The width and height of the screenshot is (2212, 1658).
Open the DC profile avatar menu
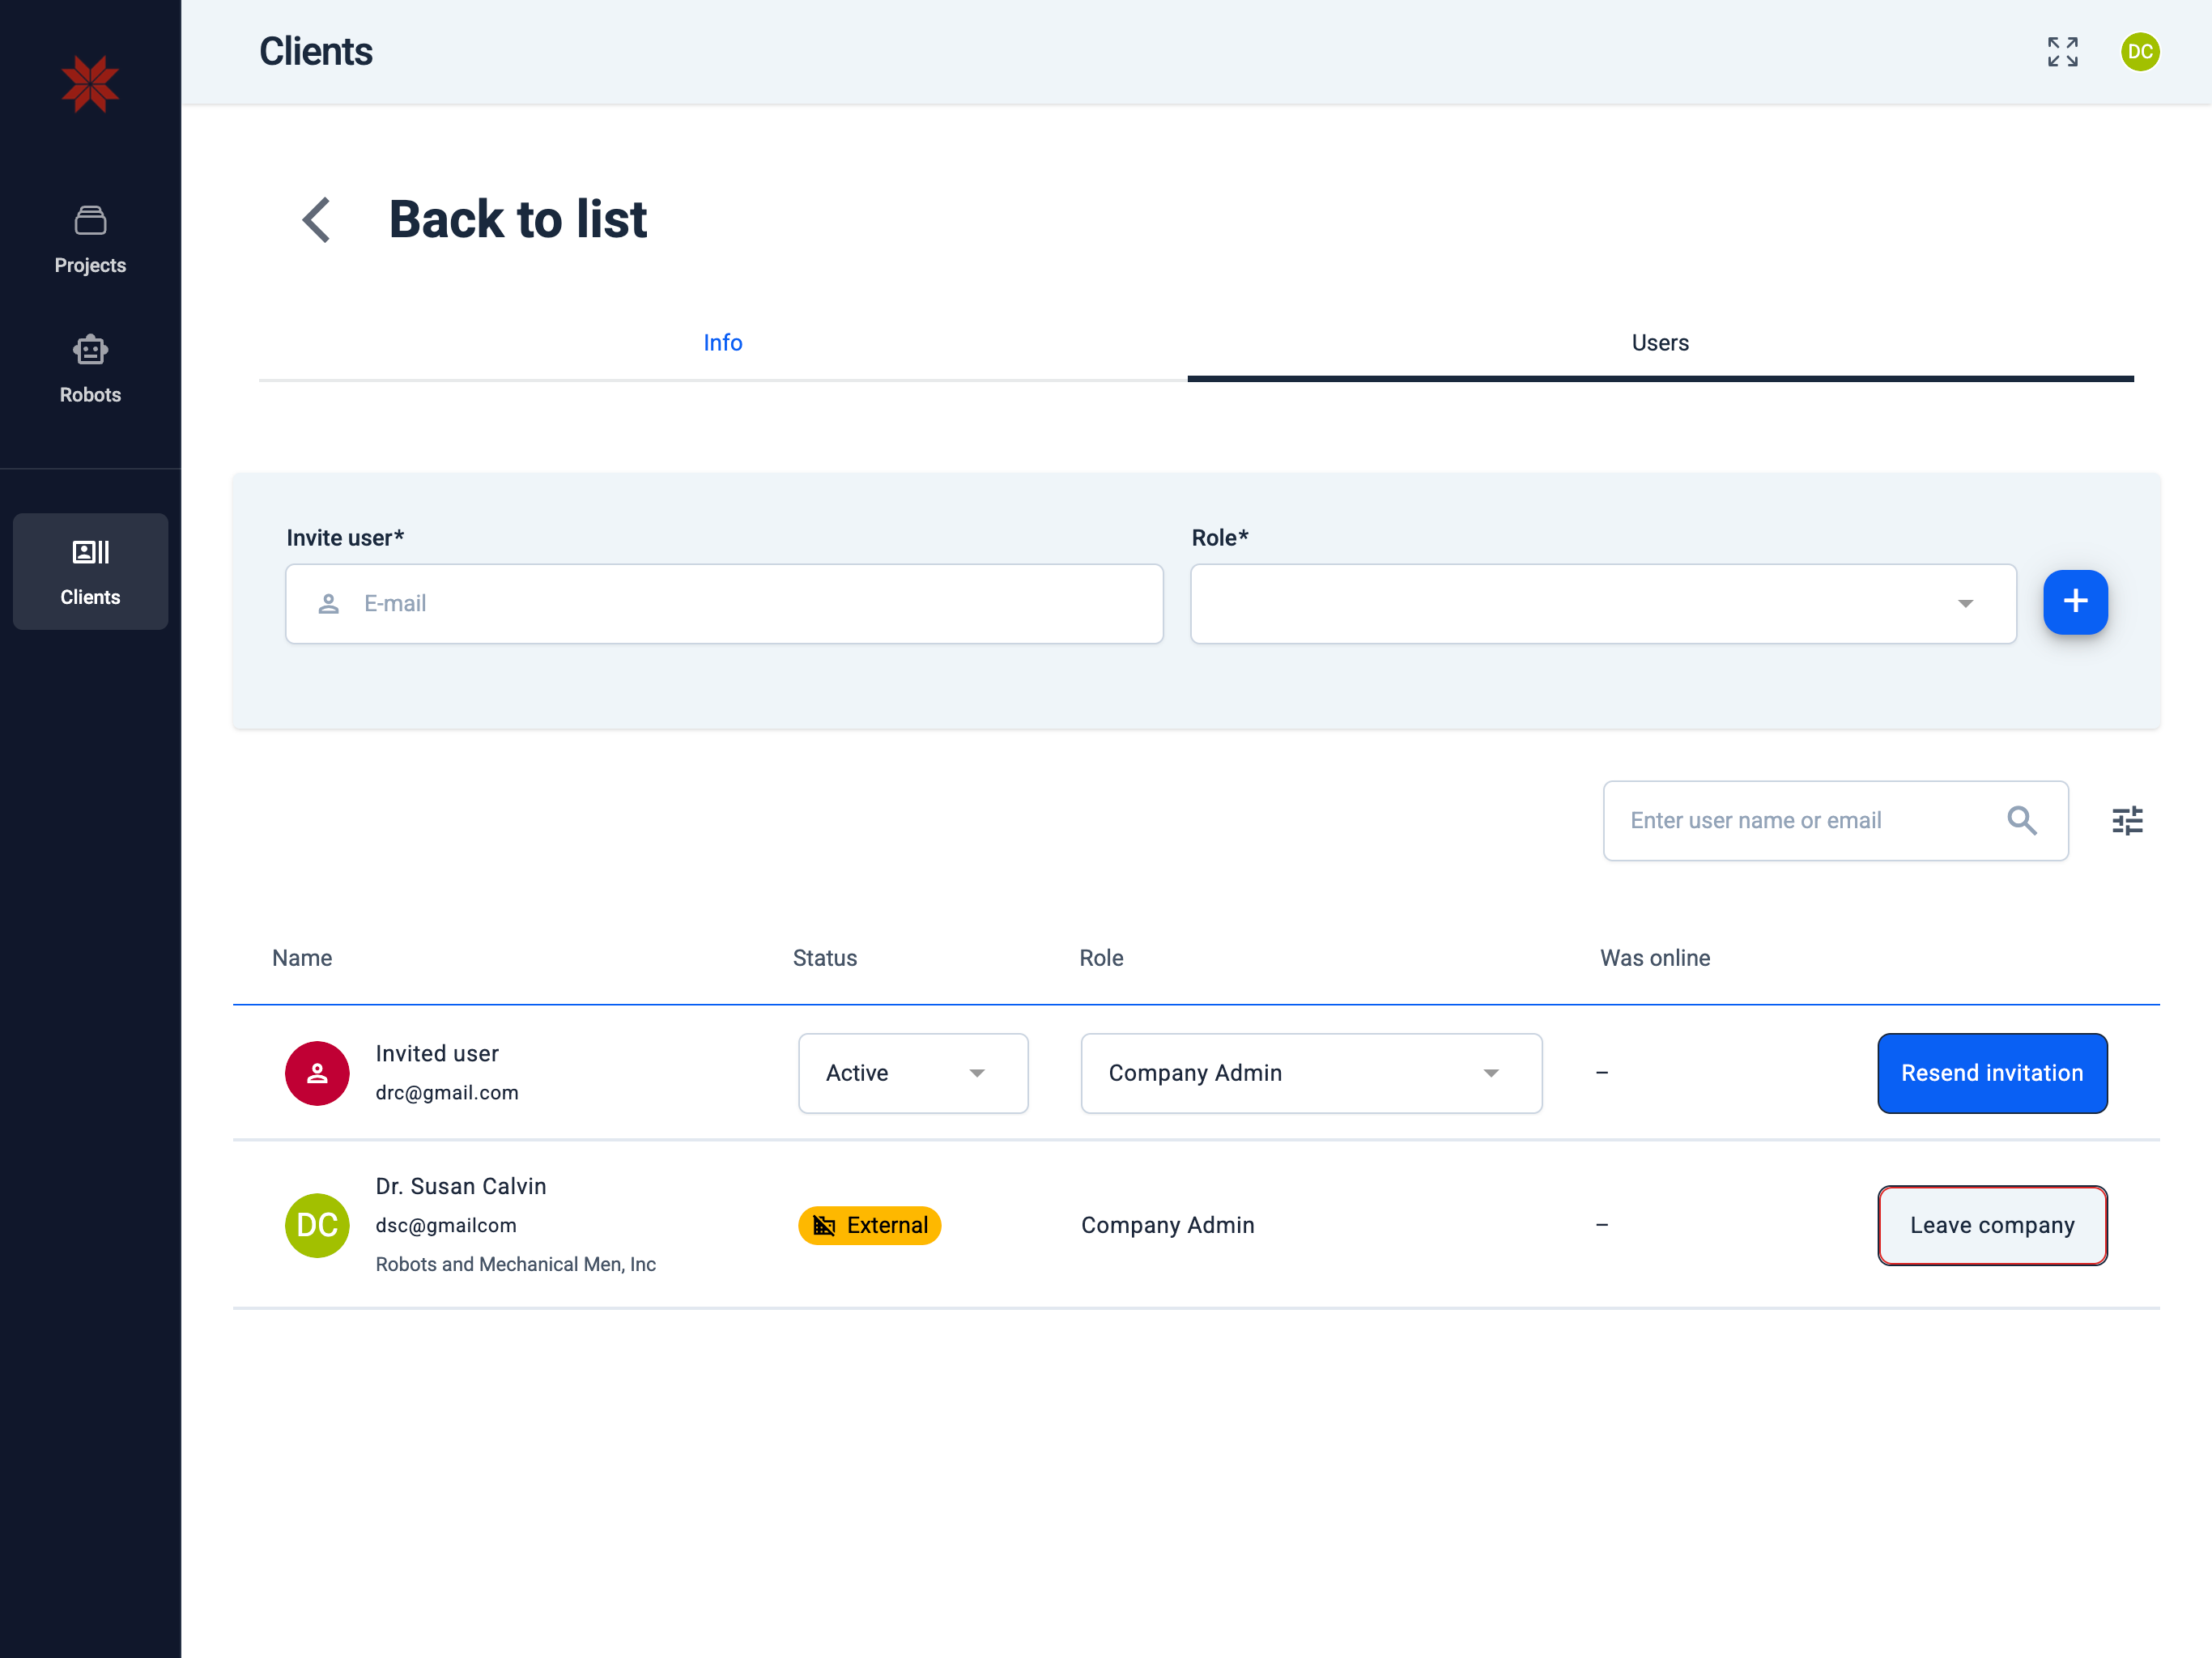(2140, 52)
